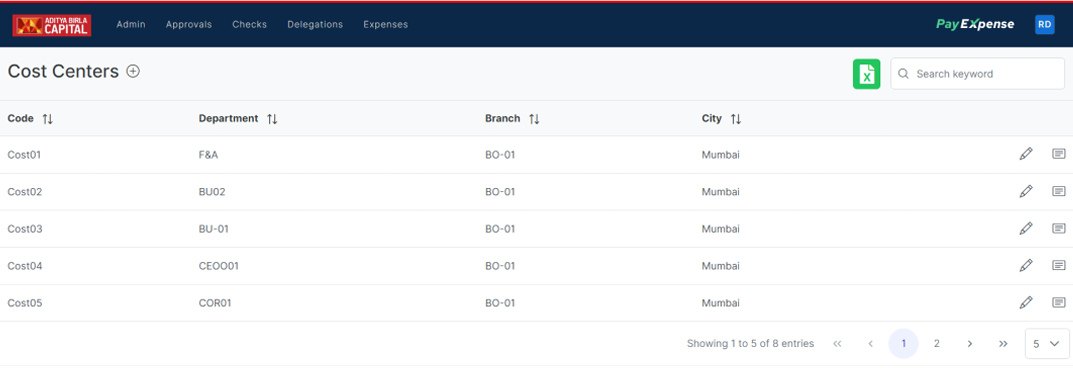The width and height of the screenshot is (1073, 375).
Task: Edit the Cost03 cost center
Action: [1025, 228]
